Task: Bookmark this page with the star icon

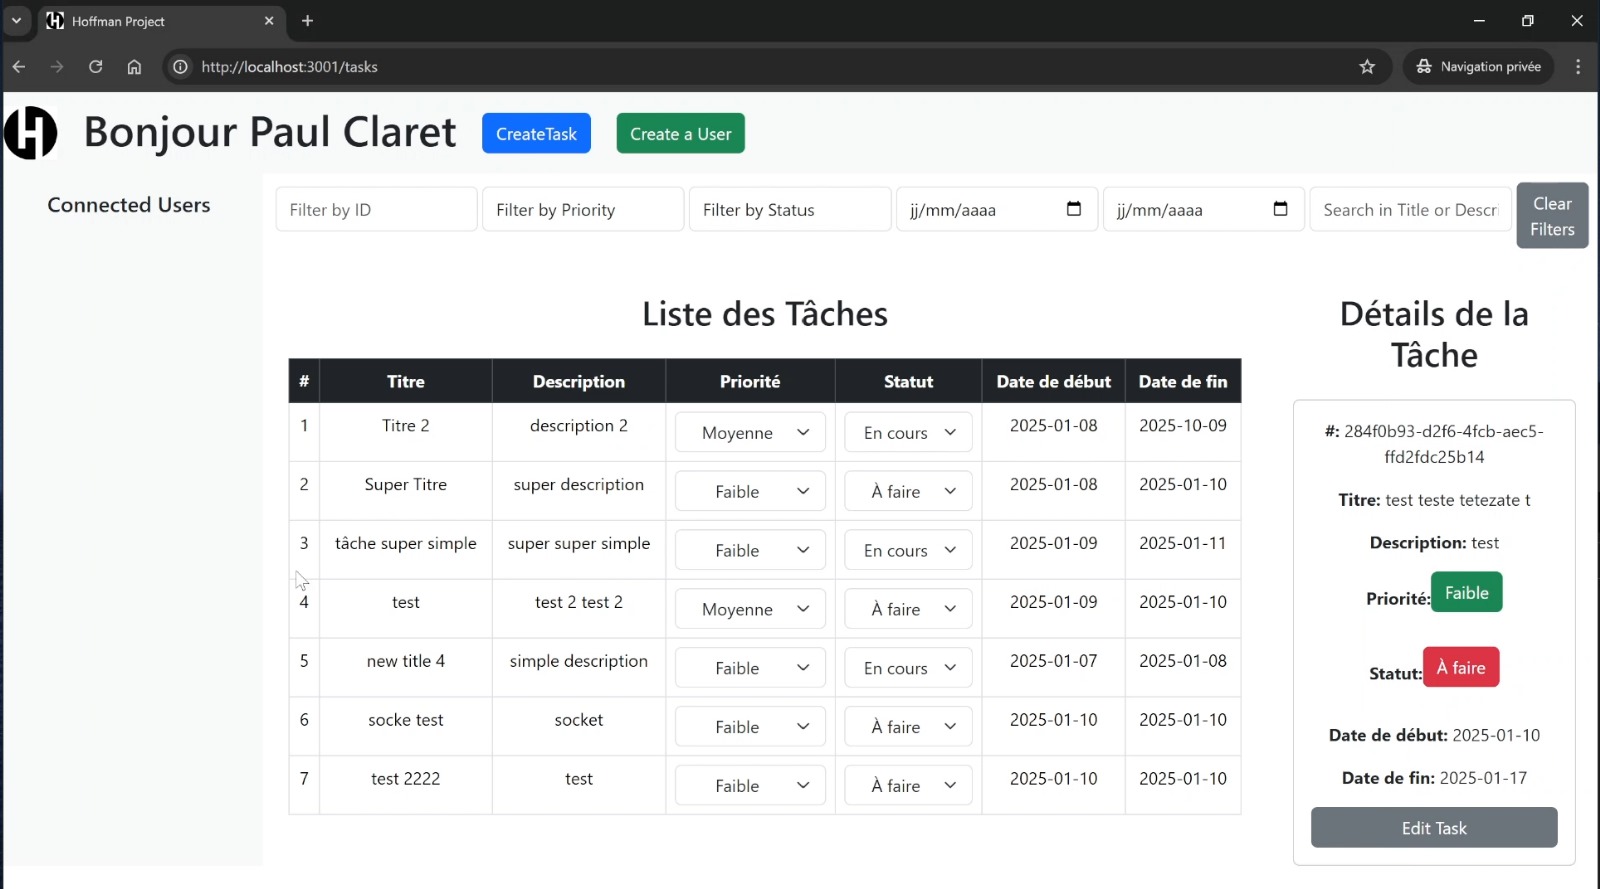Action: [1367, 67]
